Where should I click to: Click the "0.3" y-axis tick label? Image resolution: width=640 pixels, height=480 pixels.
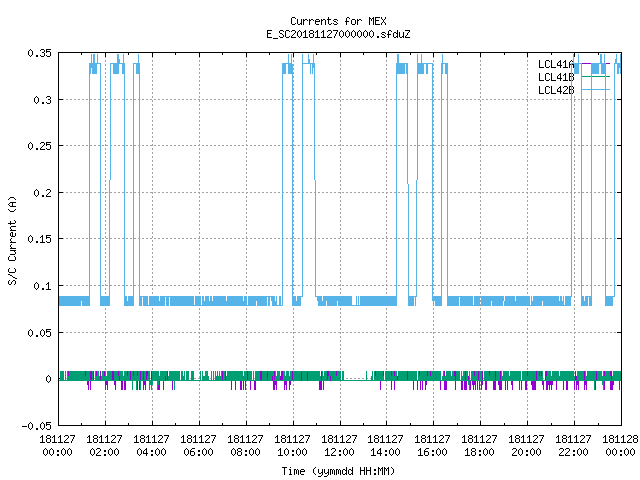43,100
